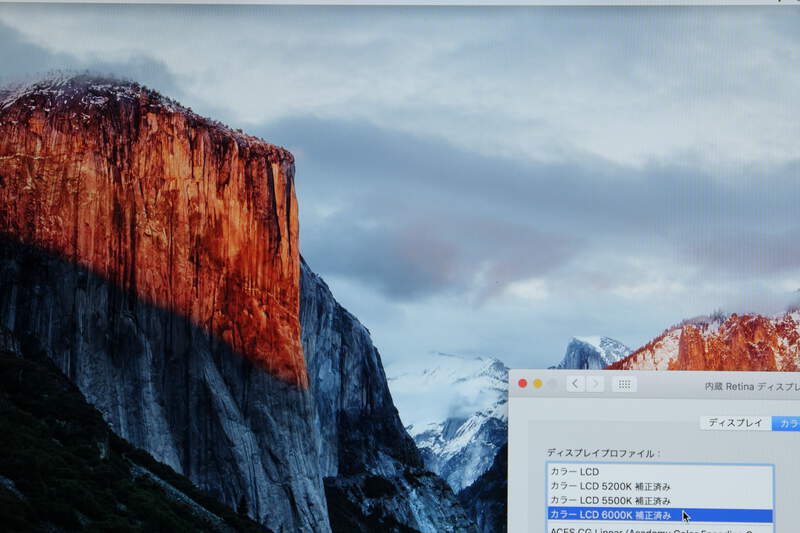This screenshot has width=800, height=533.
Task: Select カラー LCD 6000K 補正済み profile
Action: [660, 515]
